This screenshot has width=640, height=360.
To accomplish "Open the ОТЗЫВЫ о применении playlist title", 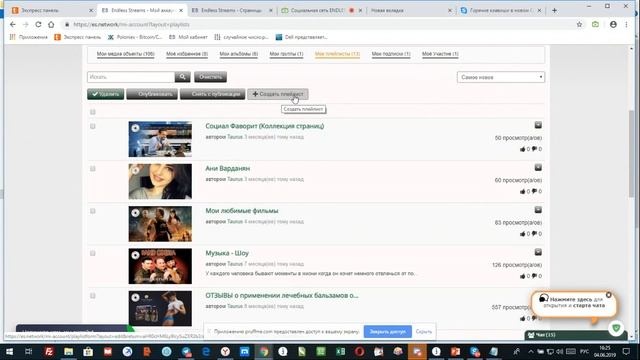I will pyautogui.click(x=282, y=295).
